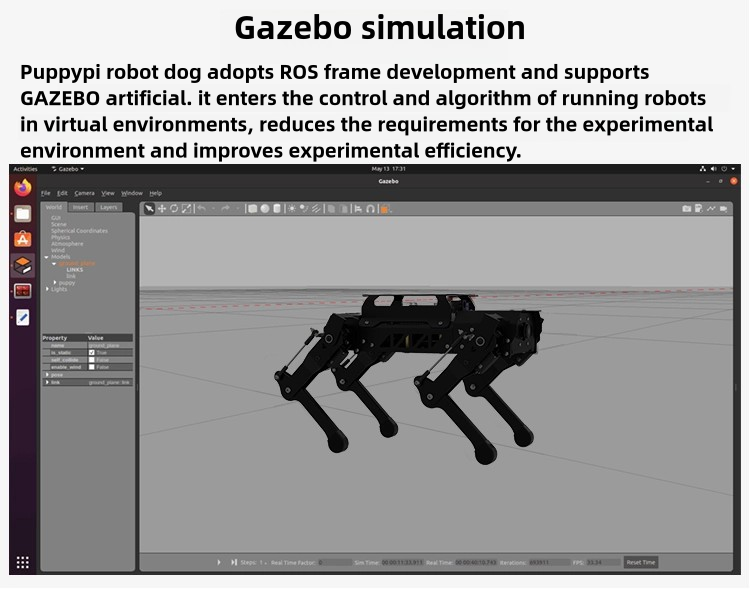
Task: Play the simulation
Action: (x=219, y=562)
